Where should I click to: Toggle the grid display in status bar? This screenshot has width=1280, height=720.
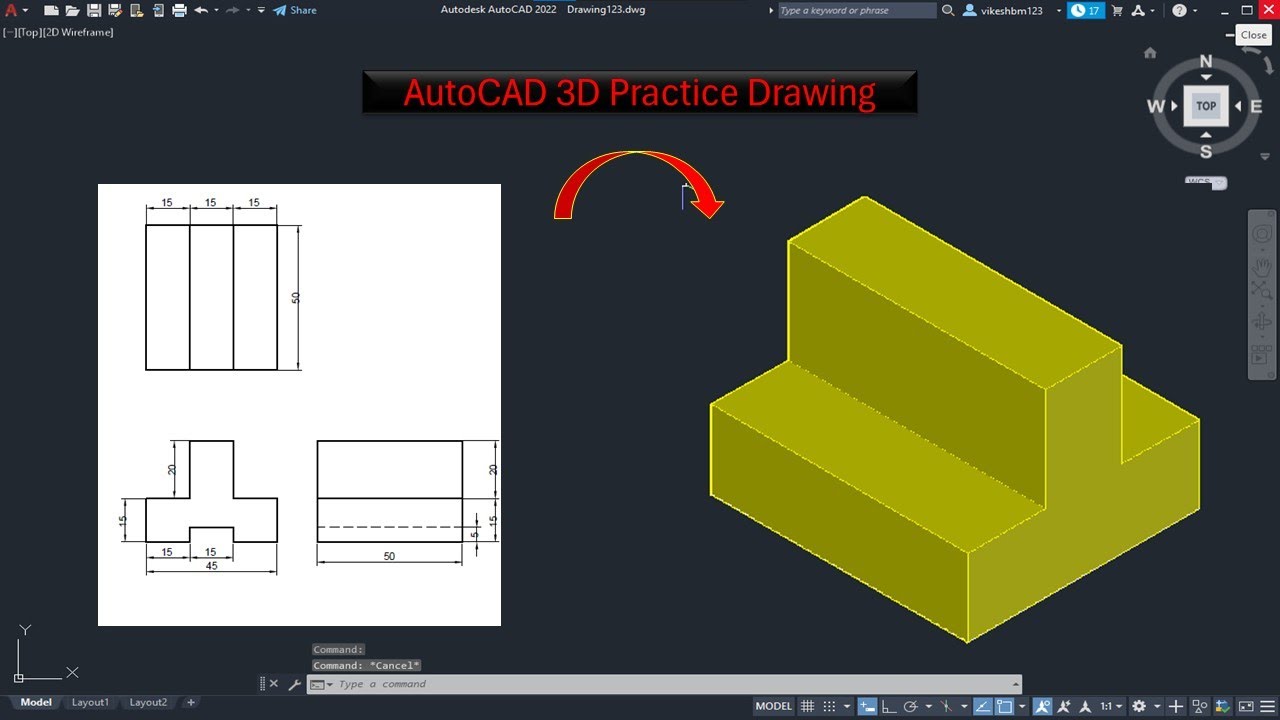[x=808, y=706]
